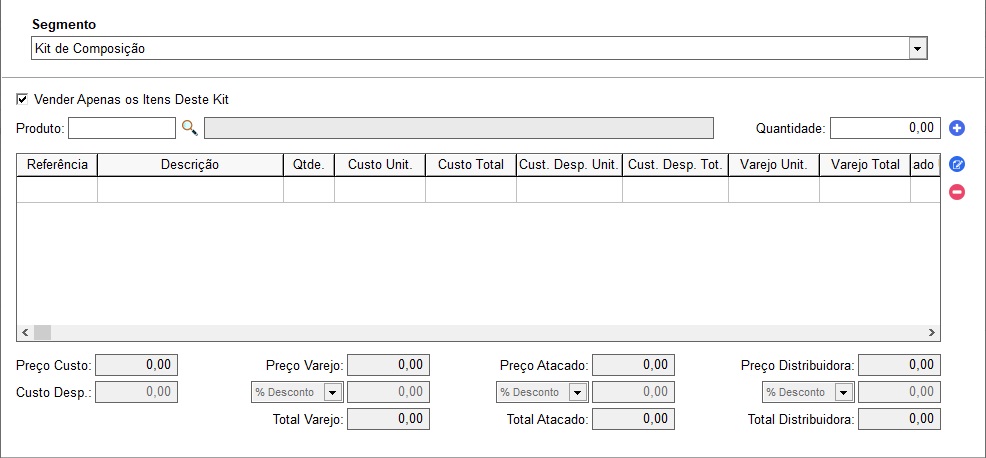Expand the % Desconto dropdown under Preço Varejo
Image resolution: width=986 pixels, height=458 pixels.
[x=333, y=392]
